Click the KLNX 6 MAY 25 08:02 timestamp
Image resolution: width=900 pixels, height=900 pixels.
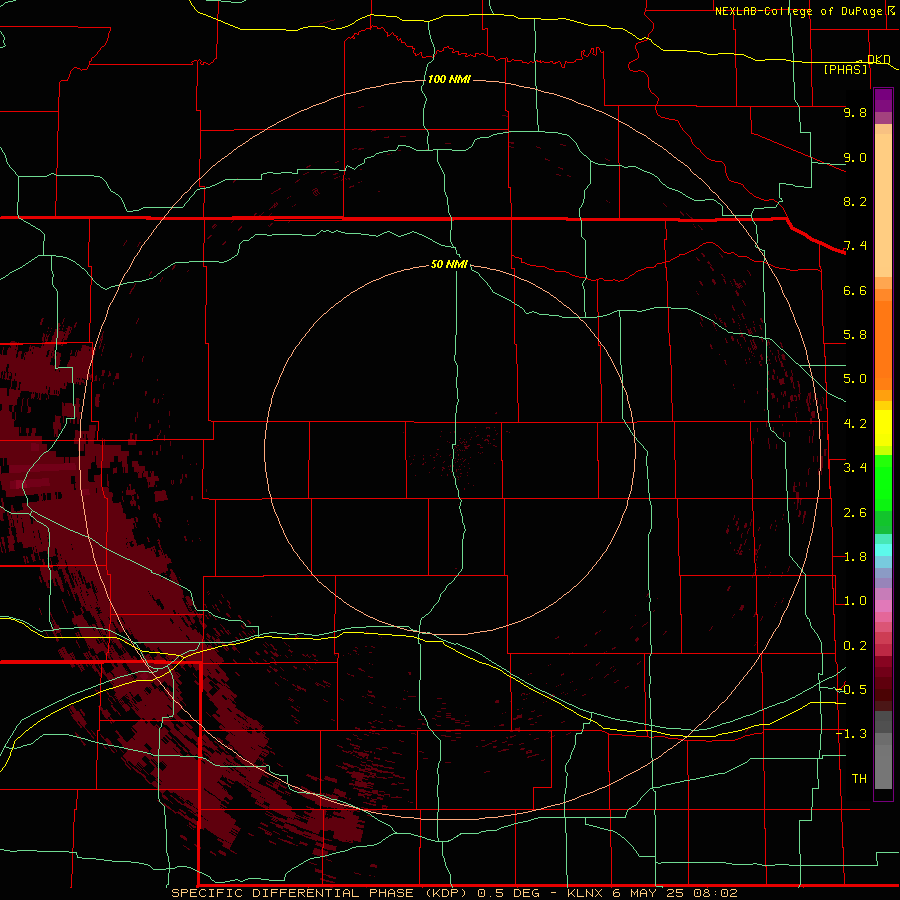(x=652, y=893)
